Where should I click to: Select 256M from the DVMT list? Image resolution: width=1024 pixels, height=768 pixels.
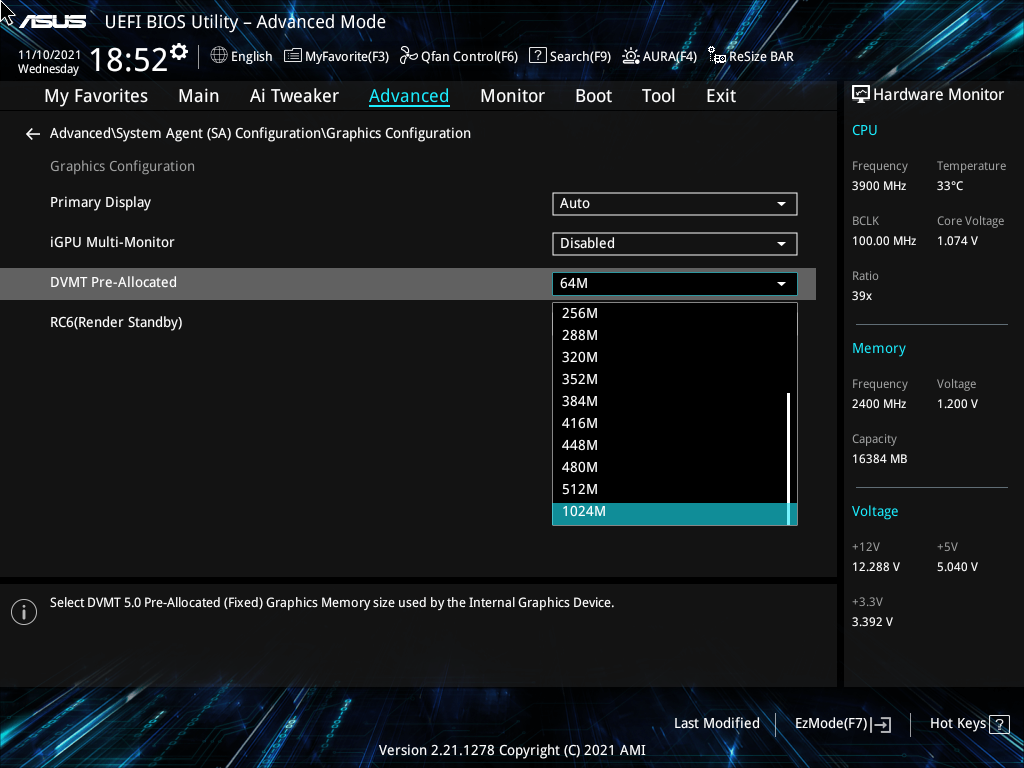[x=670, y=313]
